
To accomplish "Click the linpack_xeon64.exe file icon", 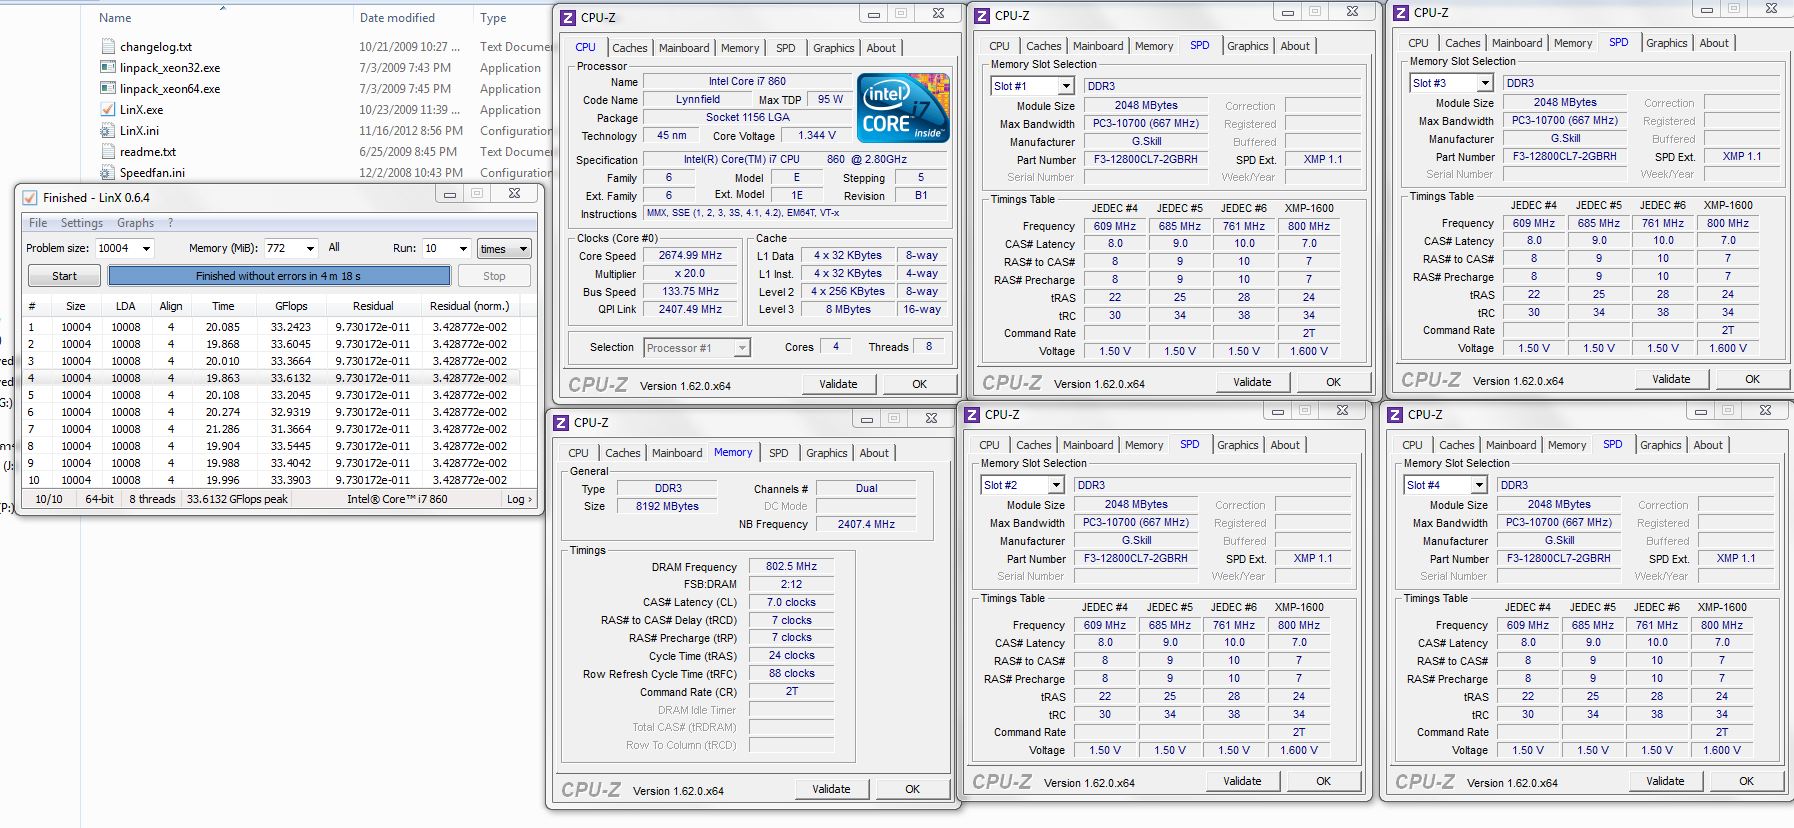I will point(108,88).
